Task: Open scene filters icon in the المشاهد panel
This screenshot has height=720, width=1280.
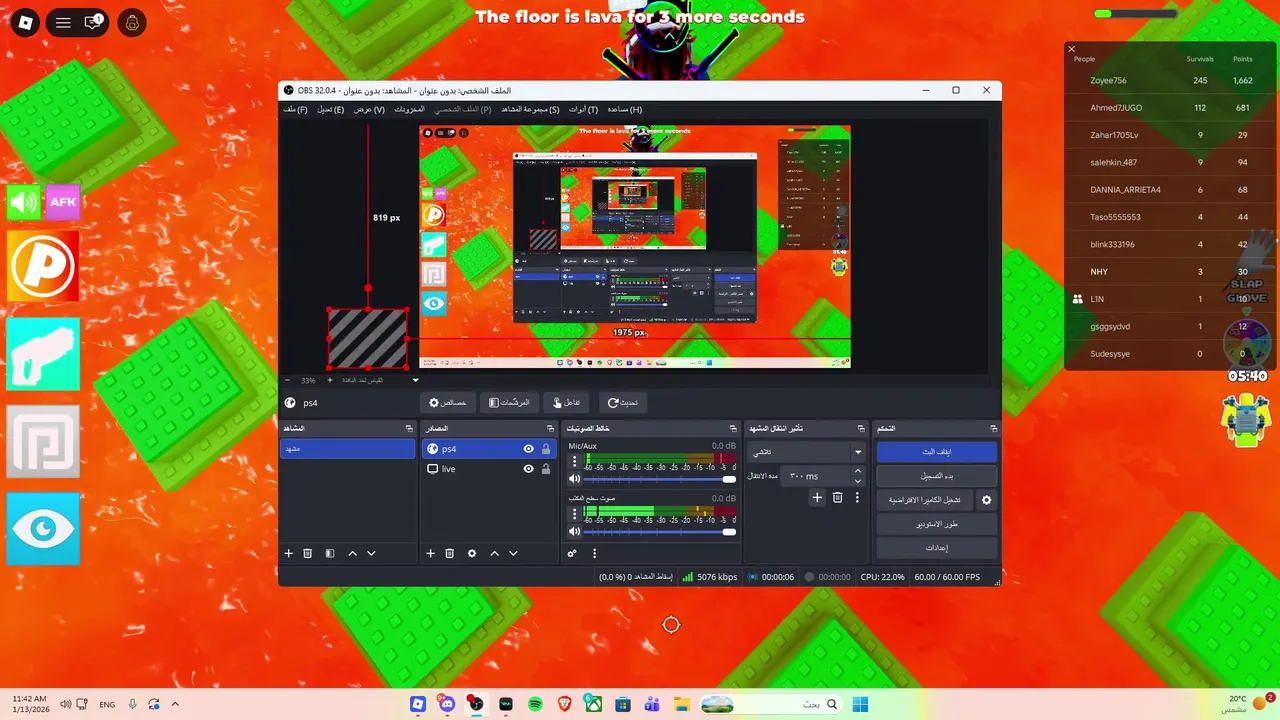Action: pos(330,553)
